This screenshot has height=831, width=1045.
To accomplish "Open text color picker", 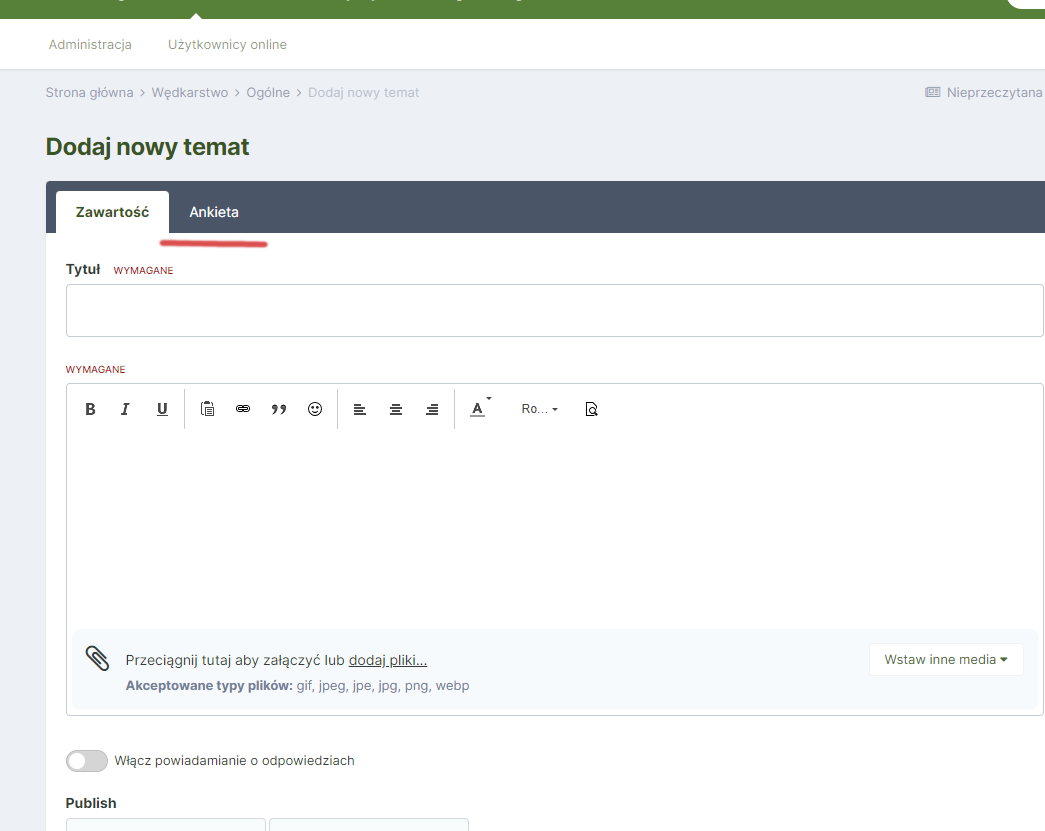I will pyautogui.click(x=480, y=409).
